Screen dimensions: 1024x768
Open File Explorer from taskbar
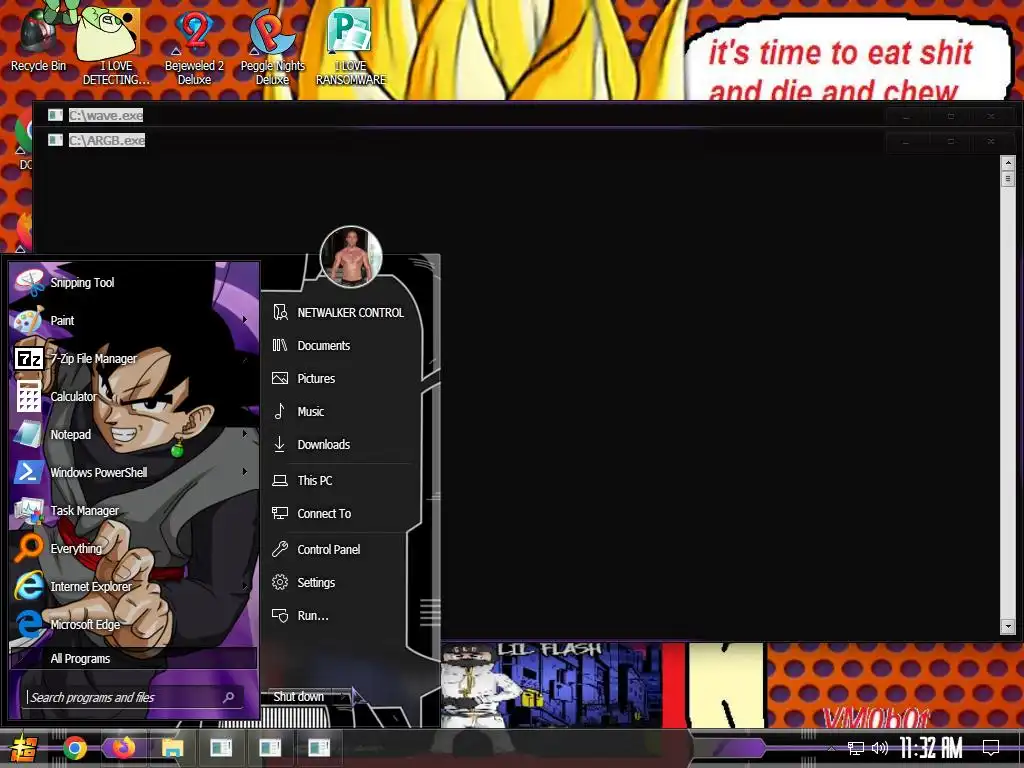pos(172,748)
